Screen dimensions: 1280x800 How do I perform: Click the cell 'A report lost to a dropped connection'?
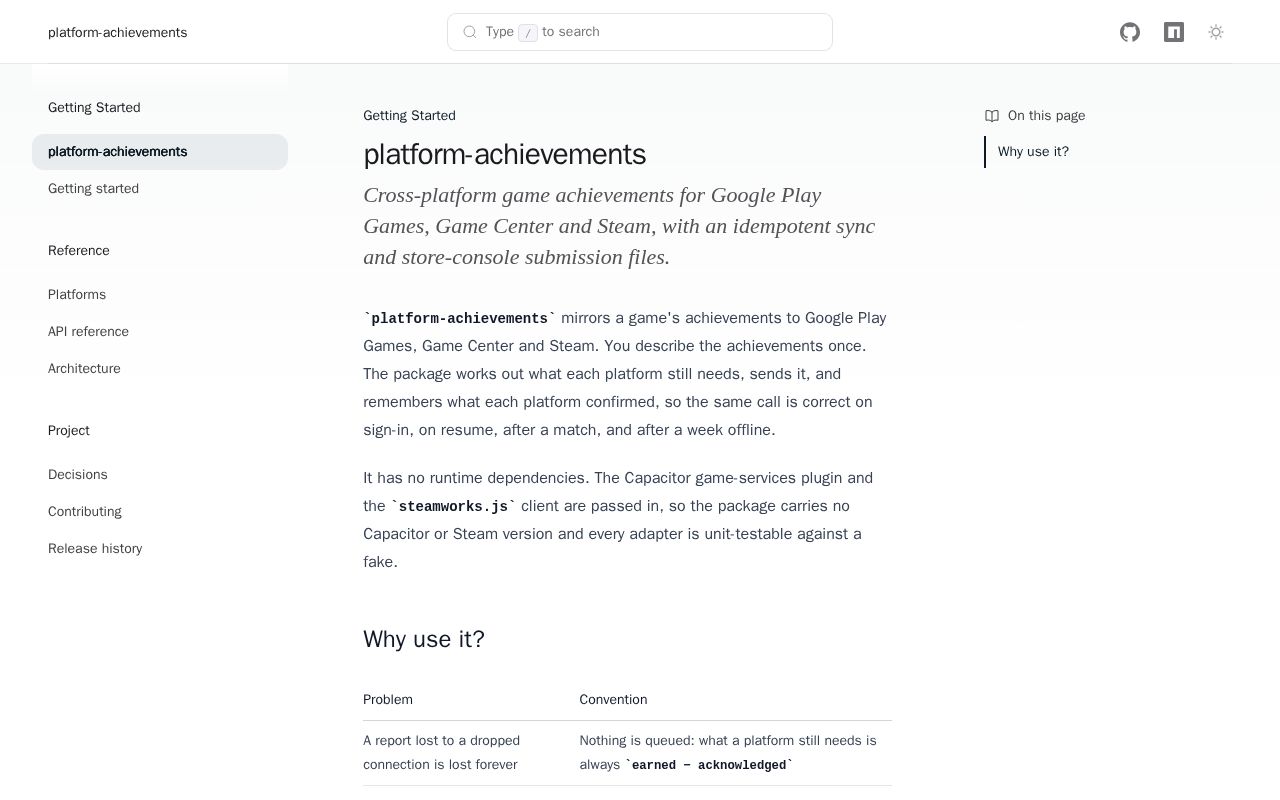pos(441,753)
